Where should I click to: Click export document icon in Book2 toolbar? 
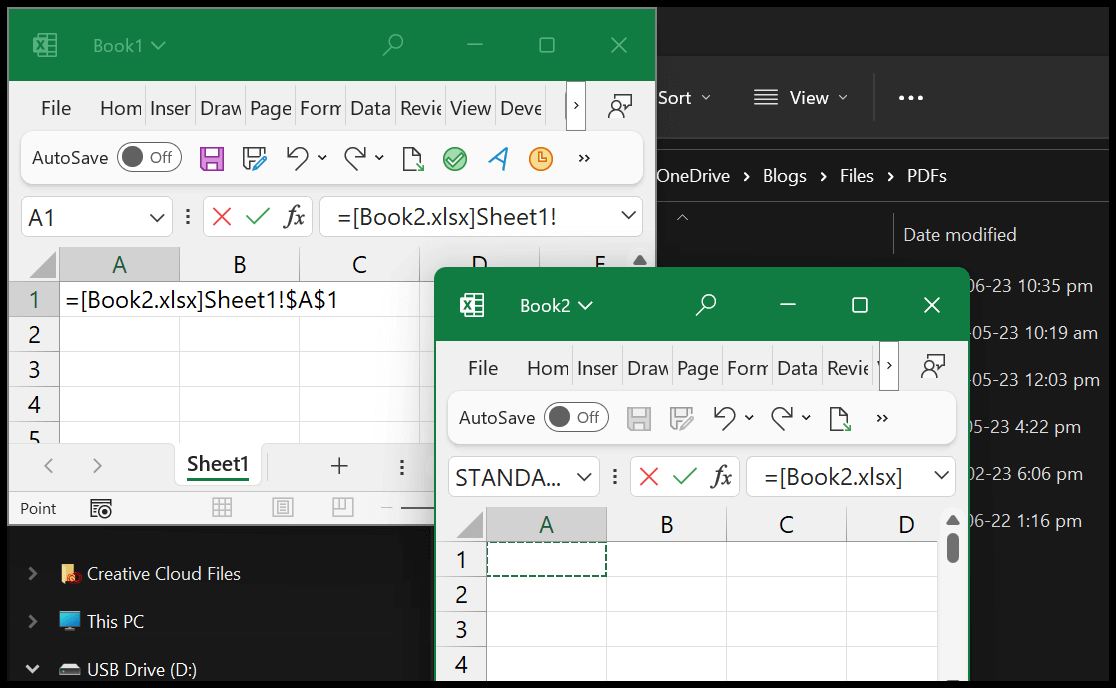pos(839,418)
